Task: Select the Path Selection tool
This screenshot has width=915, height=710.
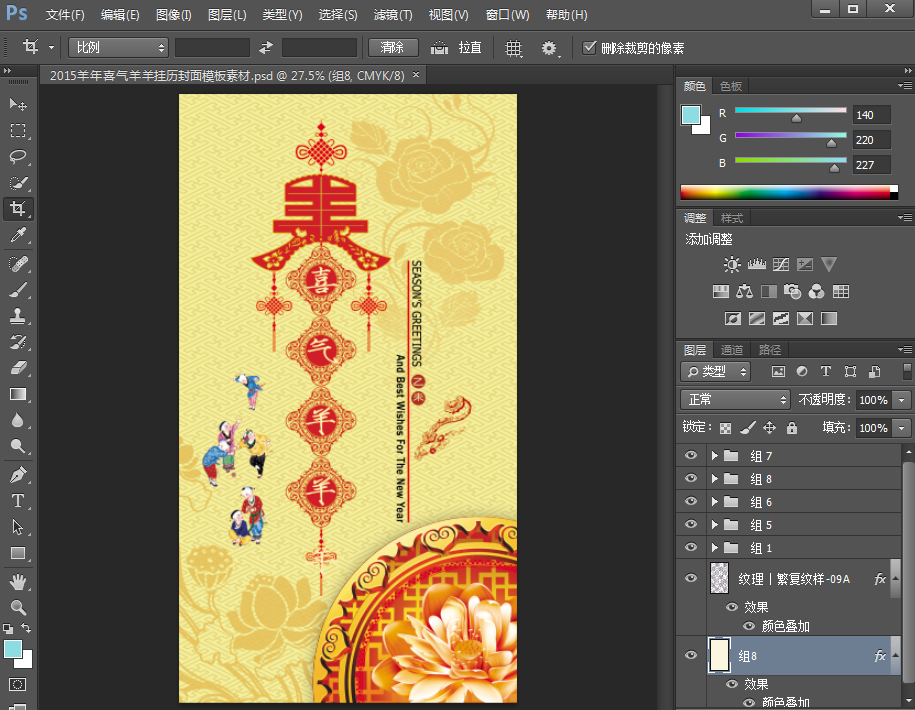Action: point(18,527)
